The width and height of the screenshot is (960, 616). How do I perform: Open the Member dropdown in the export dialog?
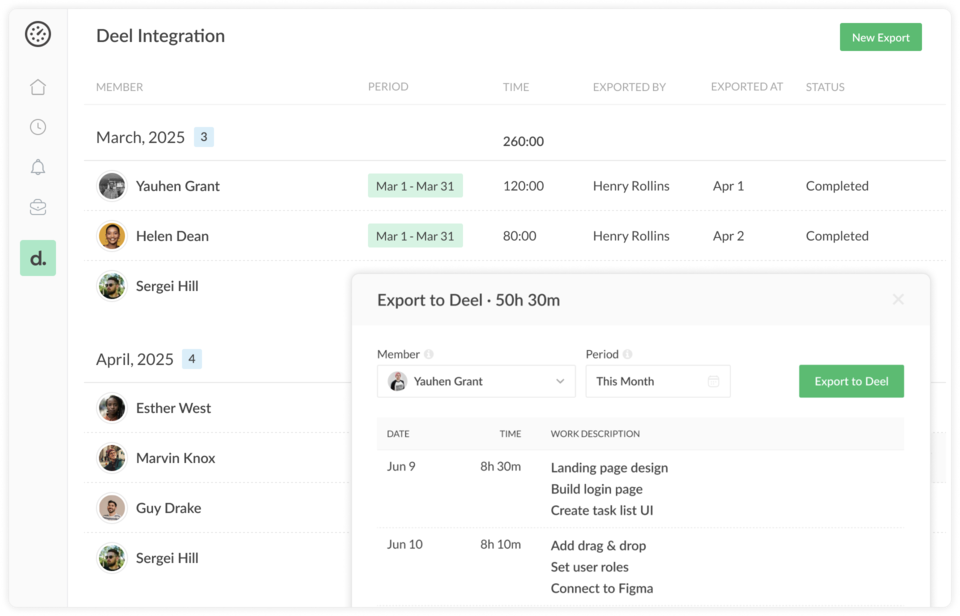click(476, 381)
